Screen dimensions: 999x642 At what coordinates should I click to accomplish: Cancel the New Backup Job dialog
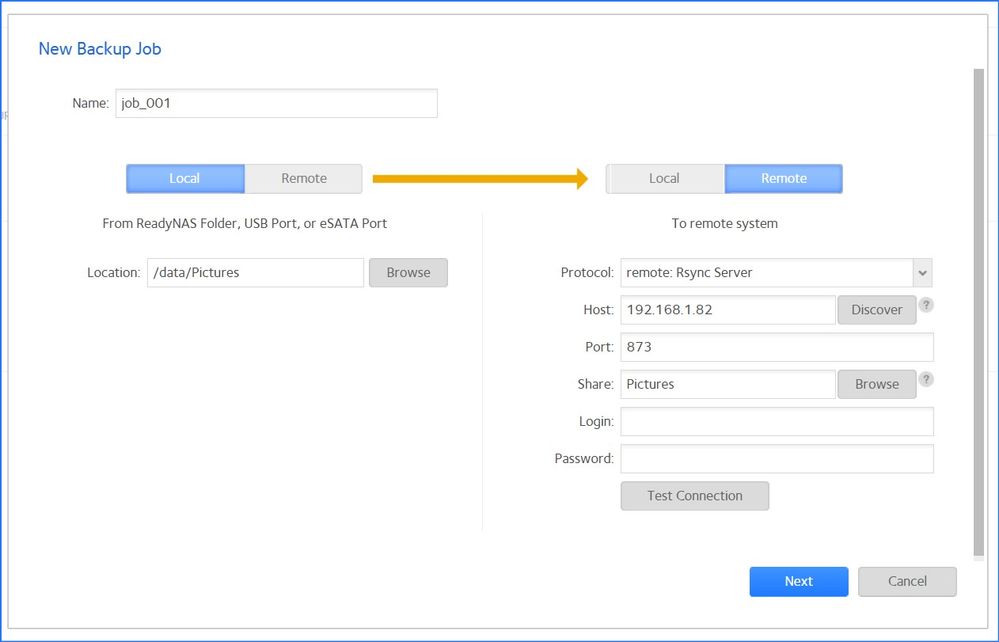pyautogui.click(x=906, y=581)
